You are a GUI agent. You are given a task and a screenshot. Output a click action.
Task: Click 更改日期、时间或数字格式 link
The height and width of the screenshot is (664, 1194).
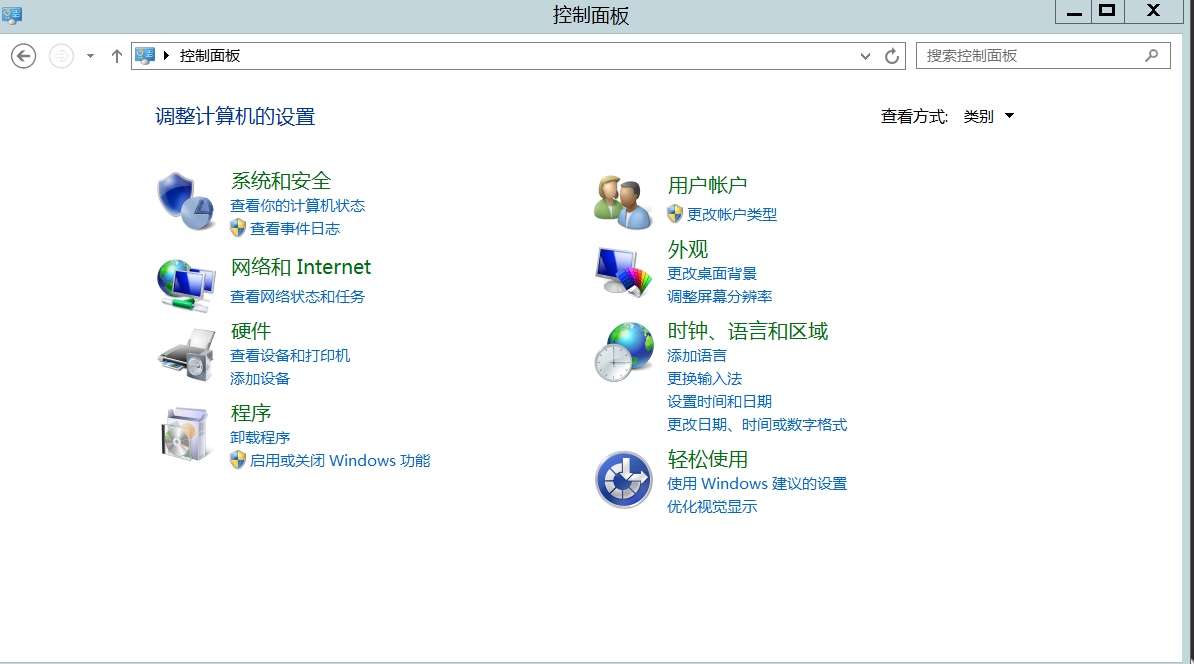click(x=757, y=425)
